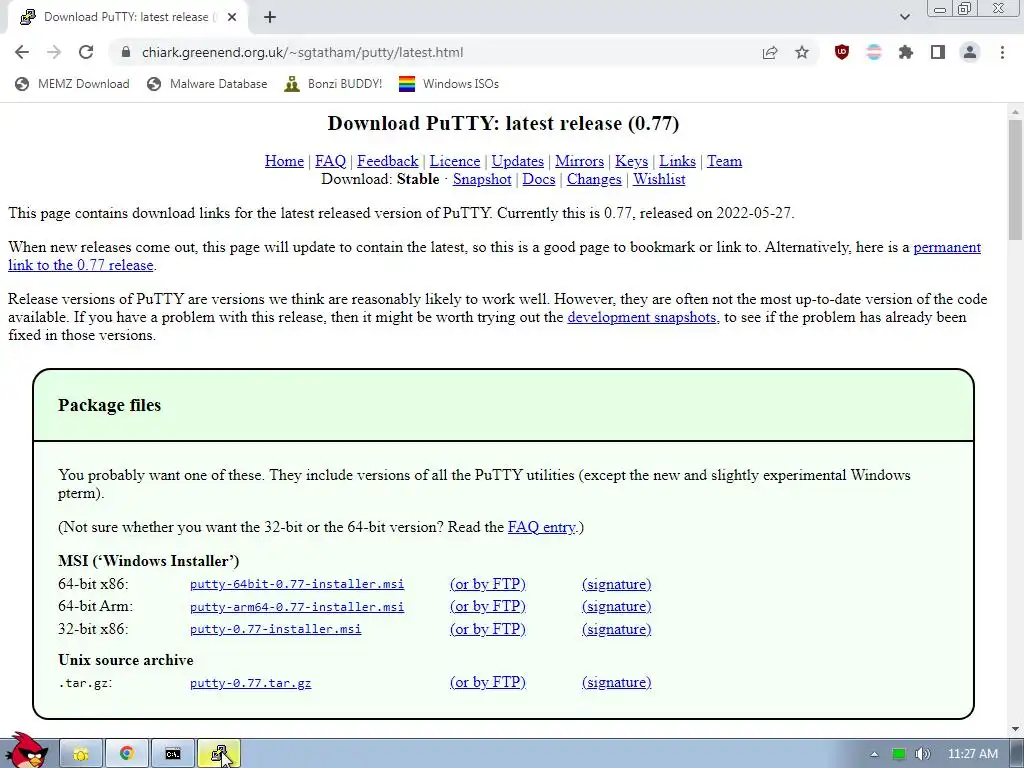Image resolution: width=1024 pixels, height=768 pixels.
Task: Open the Windows ISOs bookmark
Action: click(x=449, y=84)
